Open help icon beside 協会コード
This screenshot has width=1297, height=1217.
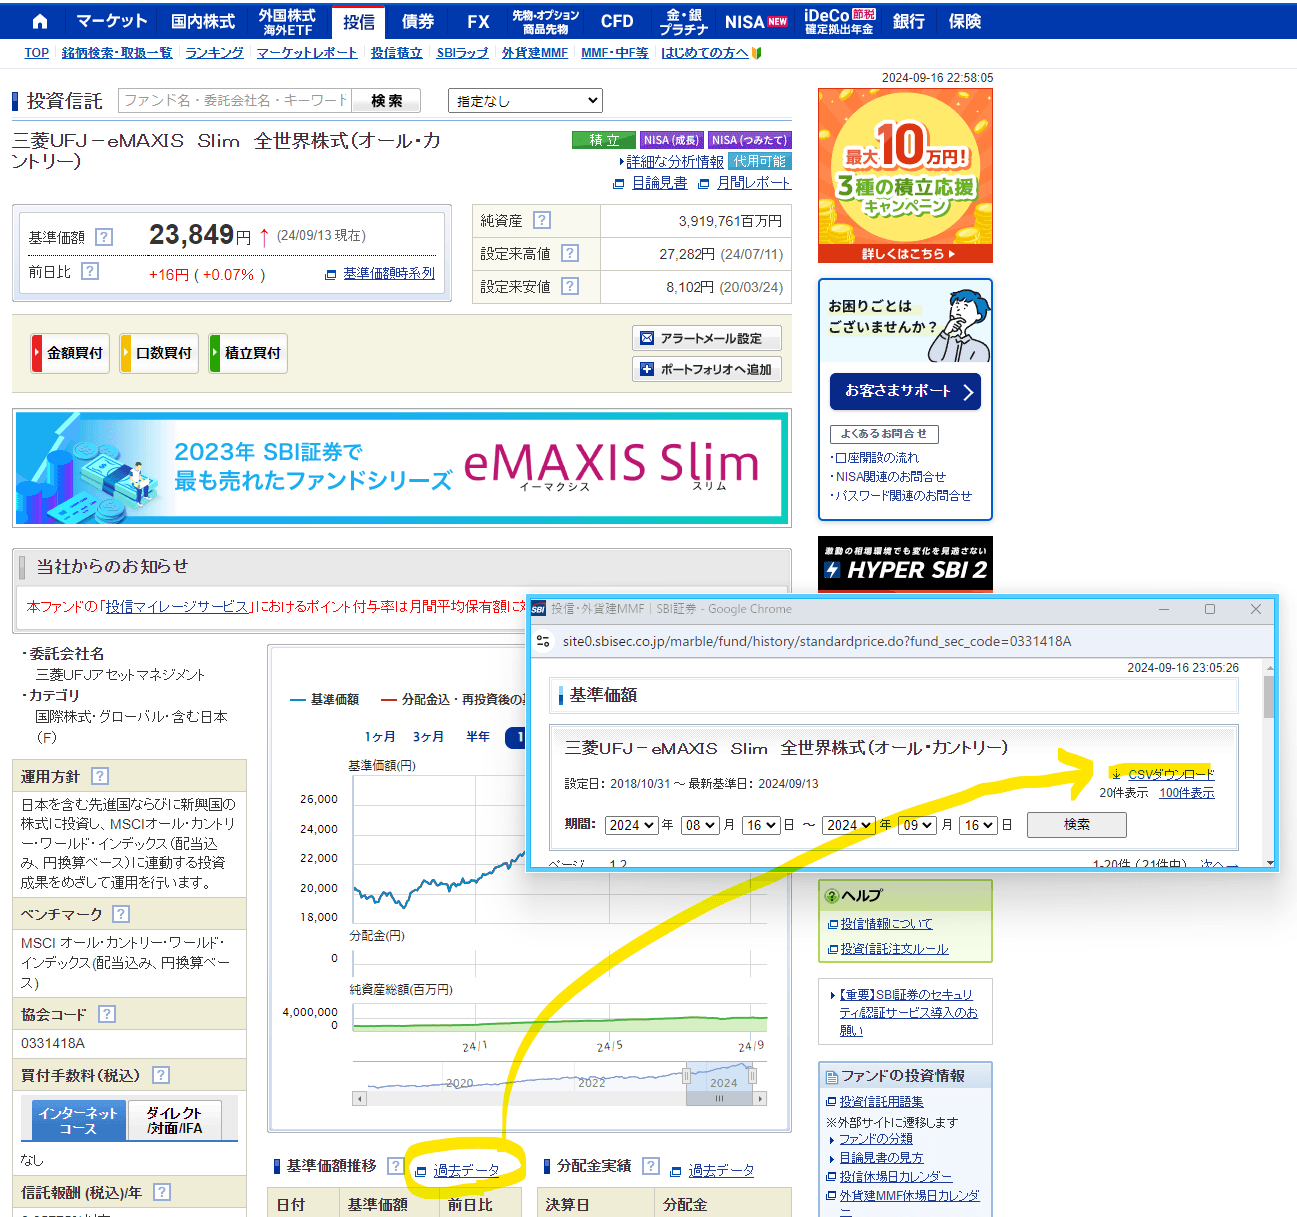pos(107,1014)
